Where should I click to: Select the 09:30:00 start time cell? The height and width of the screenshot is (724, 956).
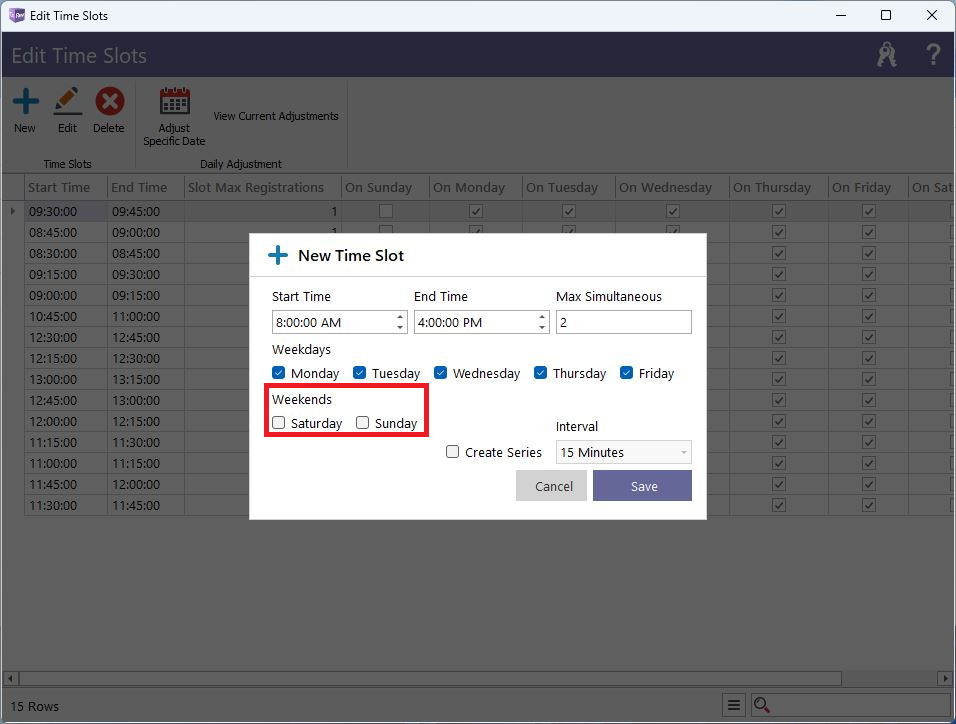coord(66,212)
